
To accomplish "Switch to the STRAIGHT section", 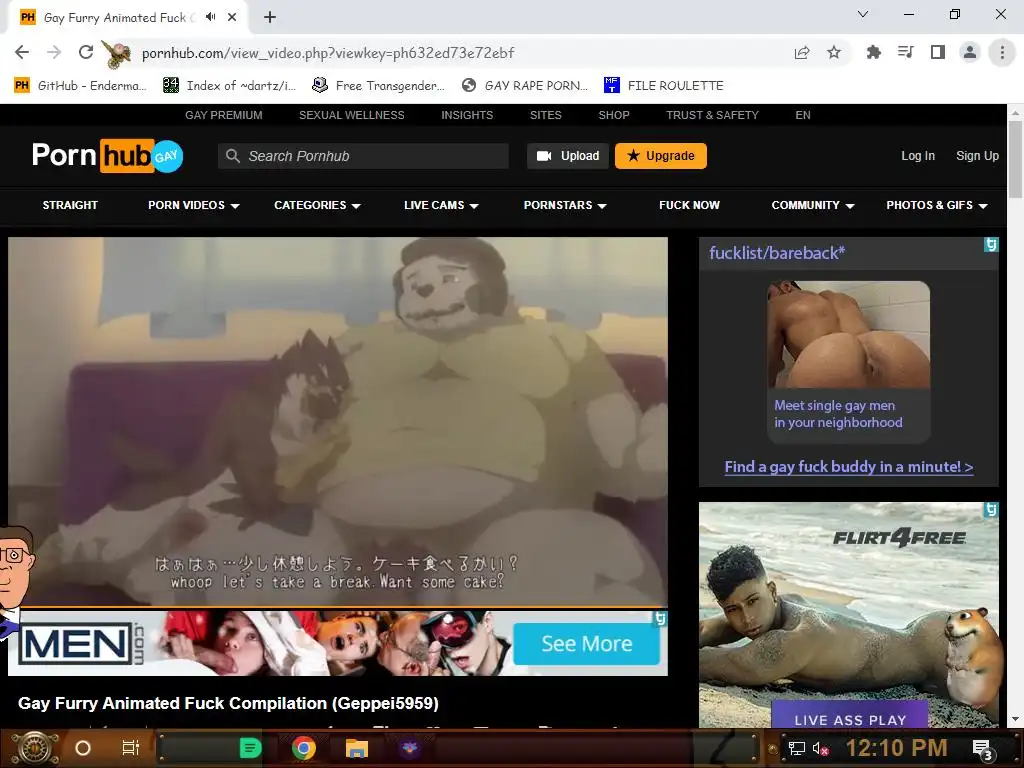I will (x=70, y=205).
